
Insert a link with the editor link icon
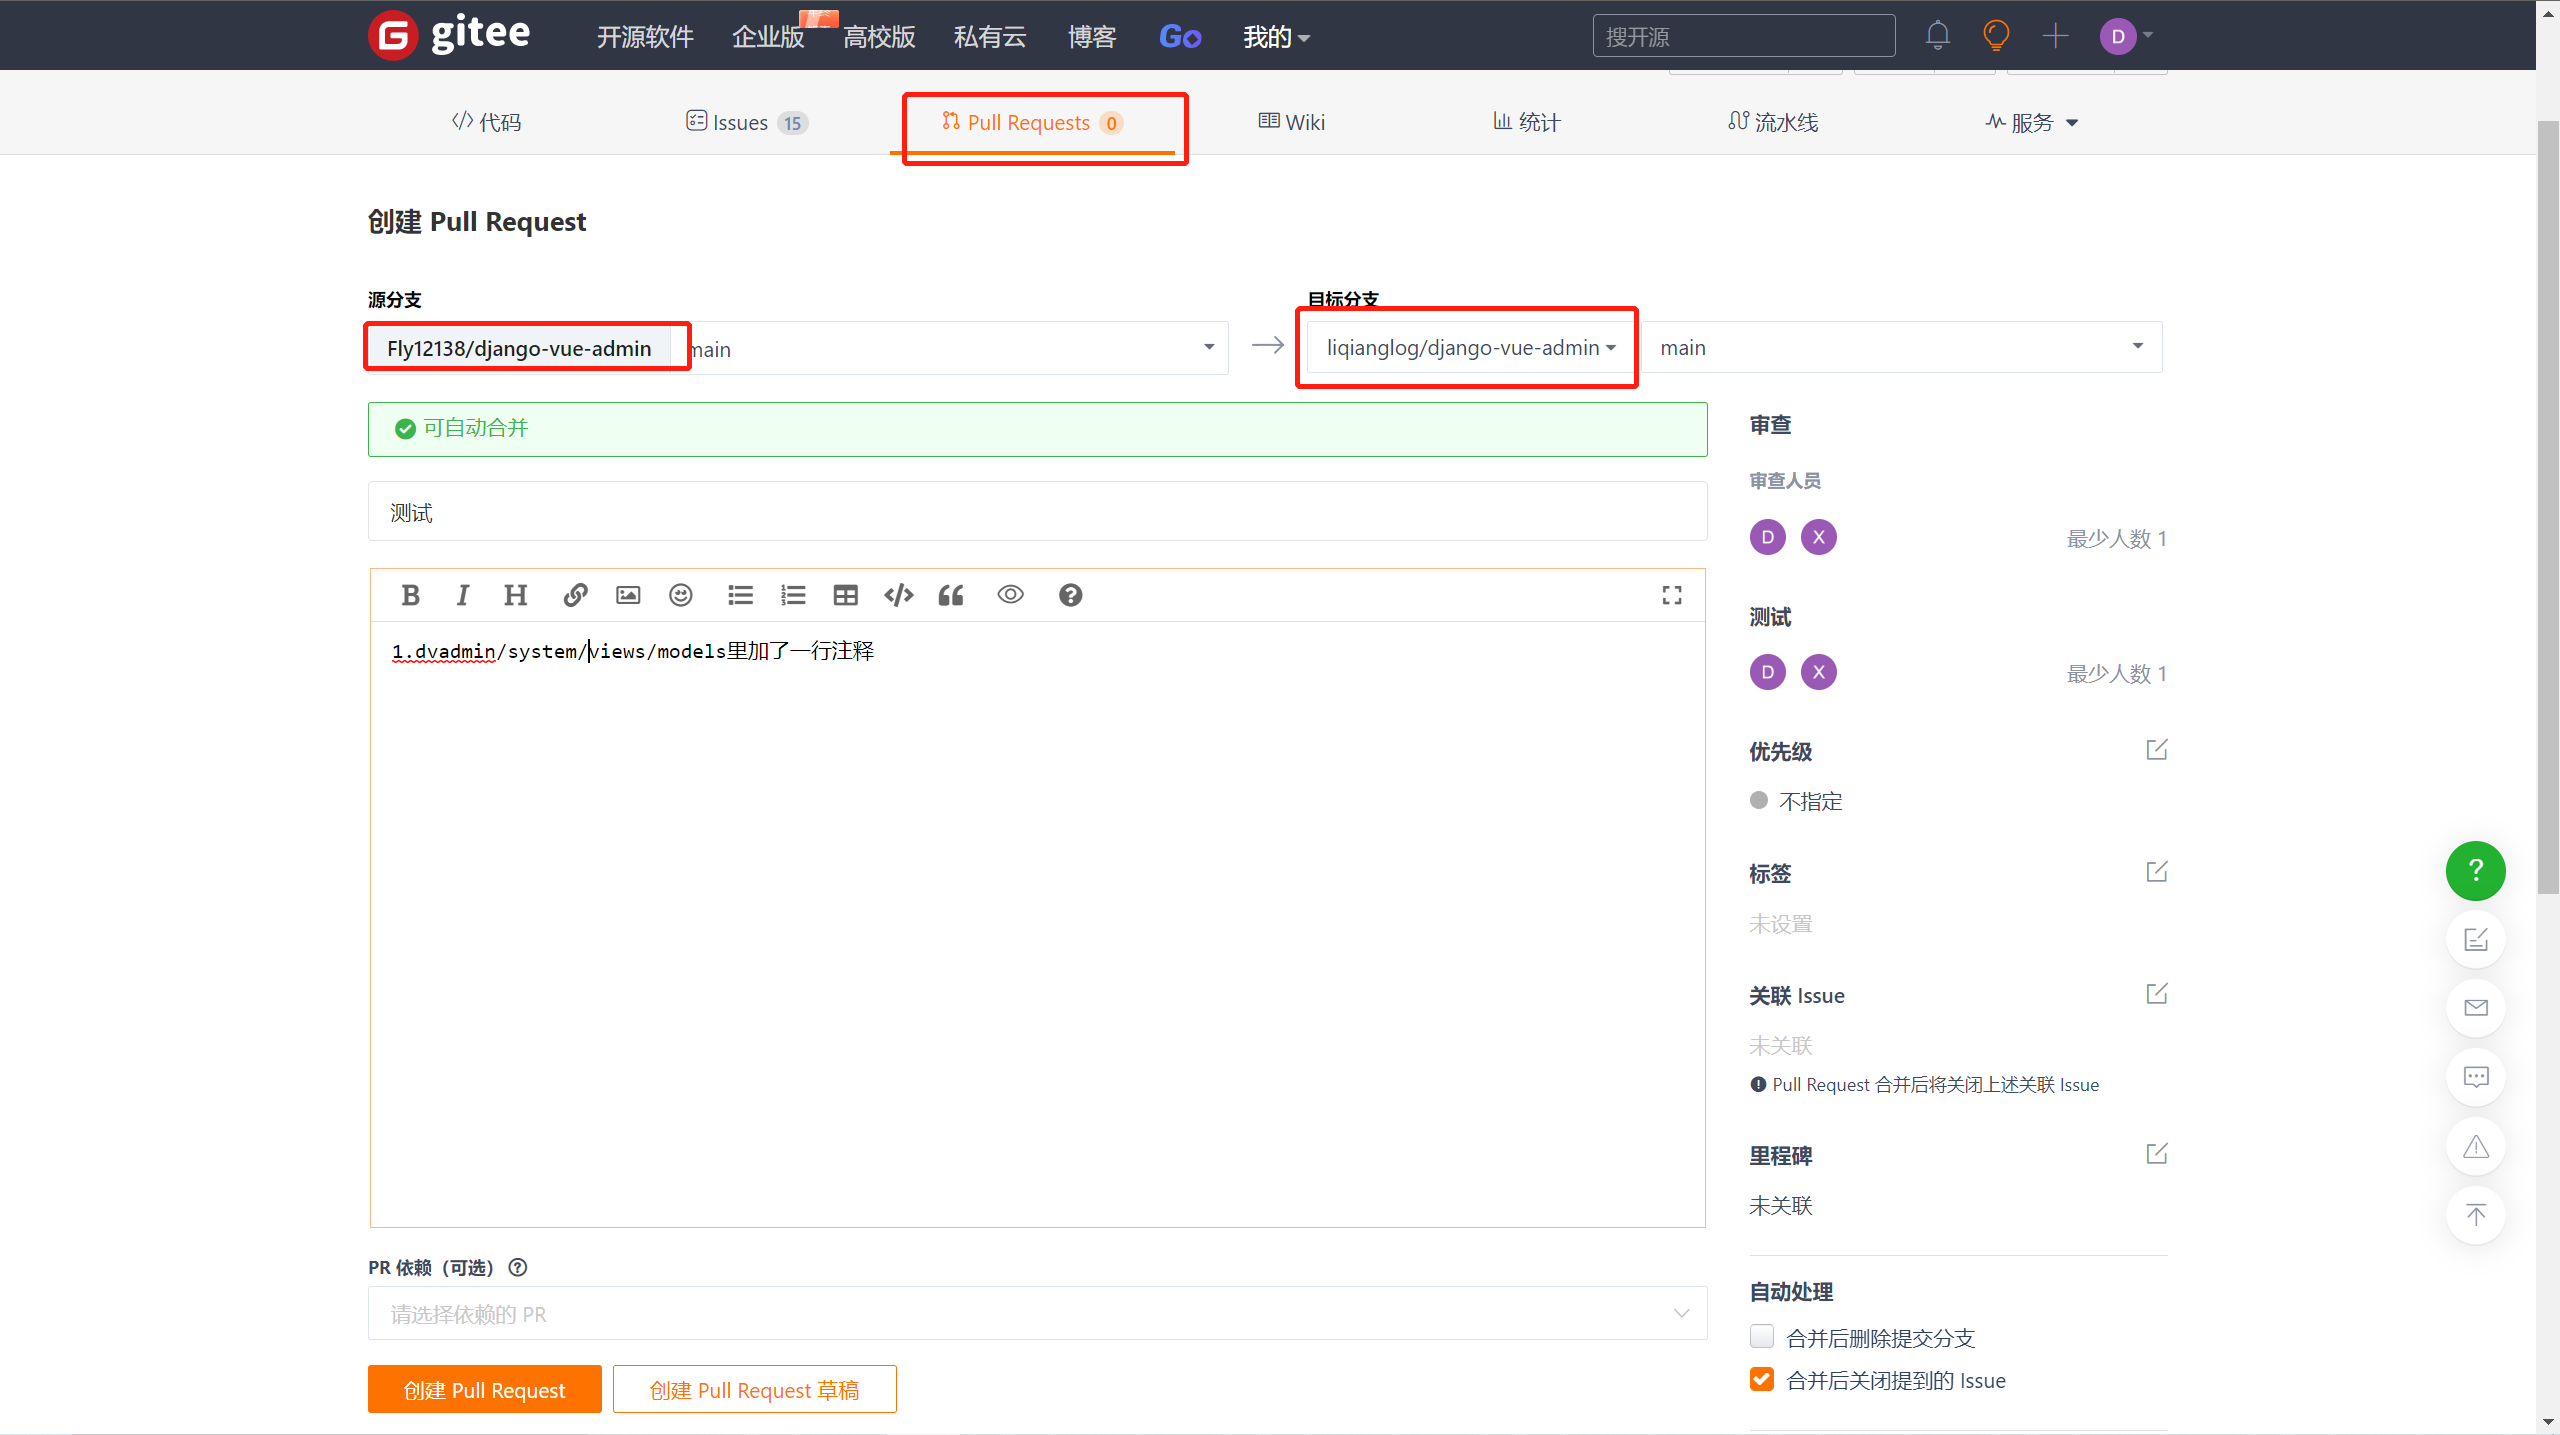coord(575,595)
